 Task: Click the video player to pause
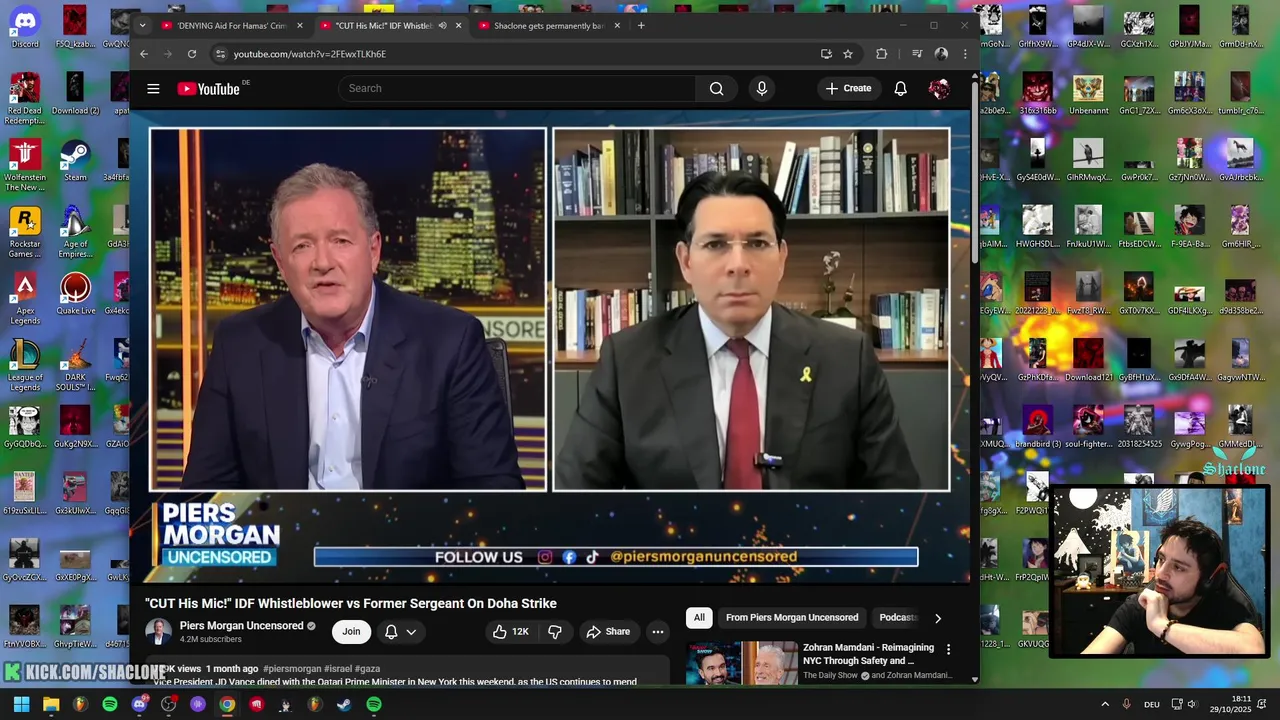549,345
